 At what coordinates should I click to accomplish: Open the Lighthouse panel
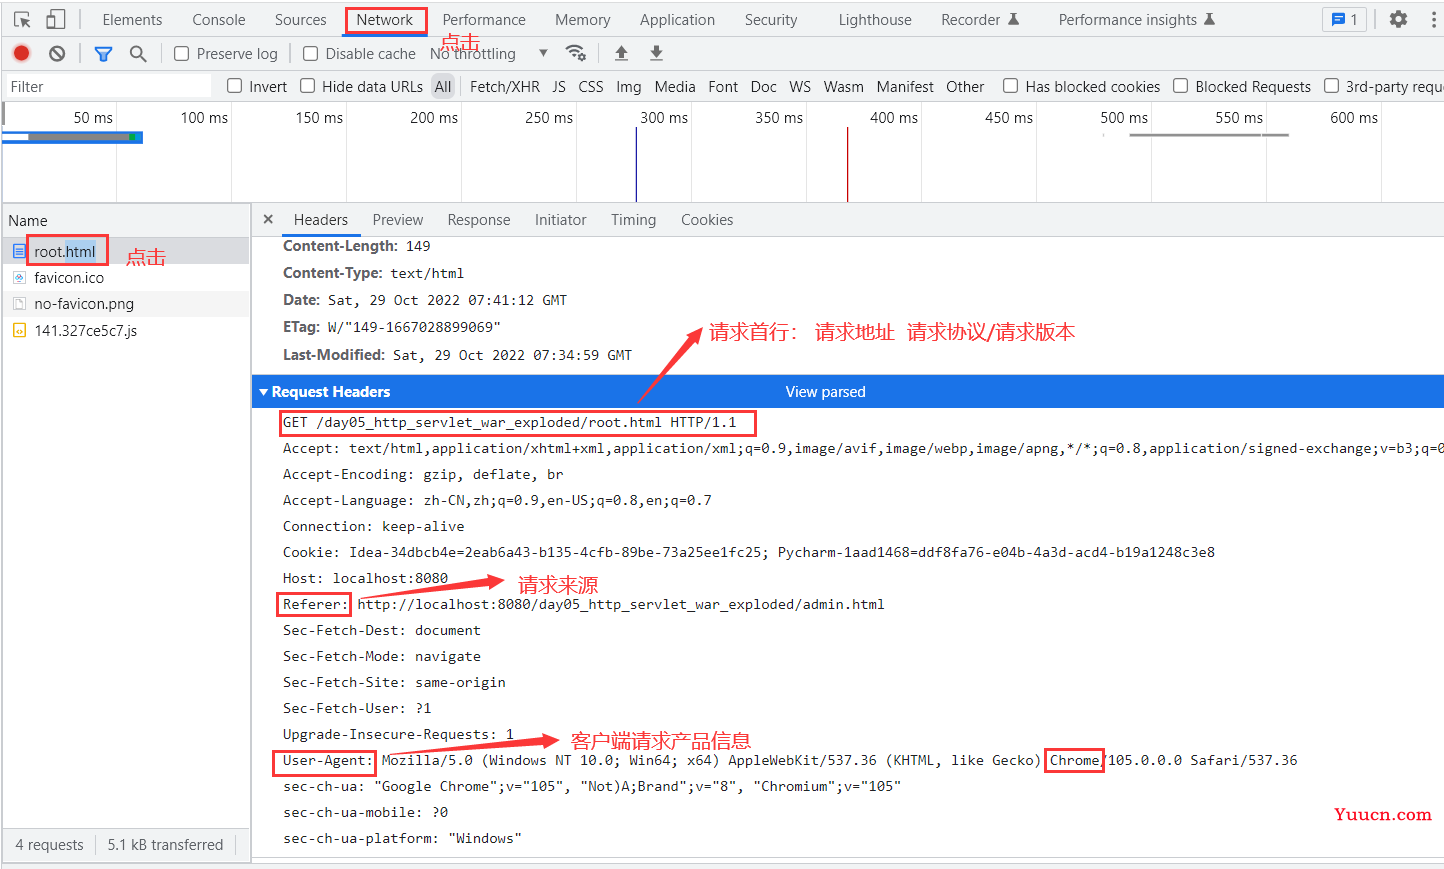coord(875,19)
